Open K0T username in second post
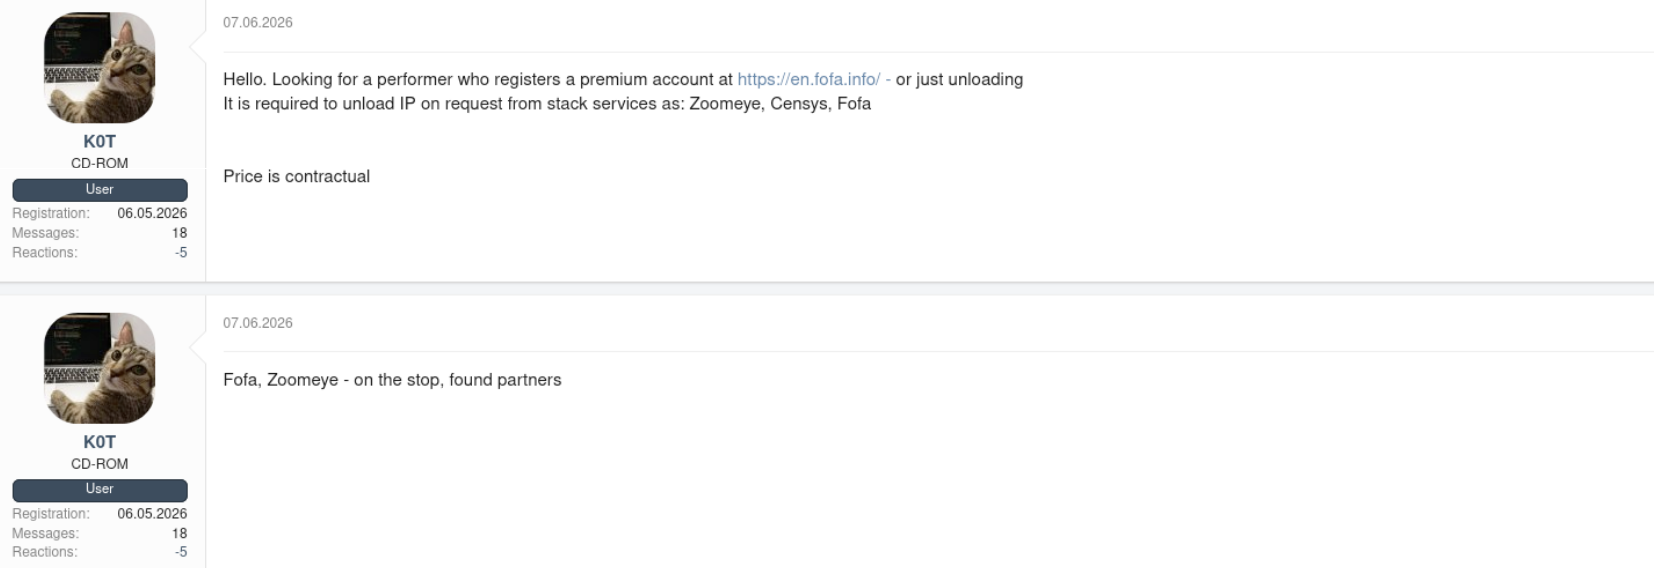Viewport: 1654px width, 568px height. pyautogui.click(x=100, y=442)
